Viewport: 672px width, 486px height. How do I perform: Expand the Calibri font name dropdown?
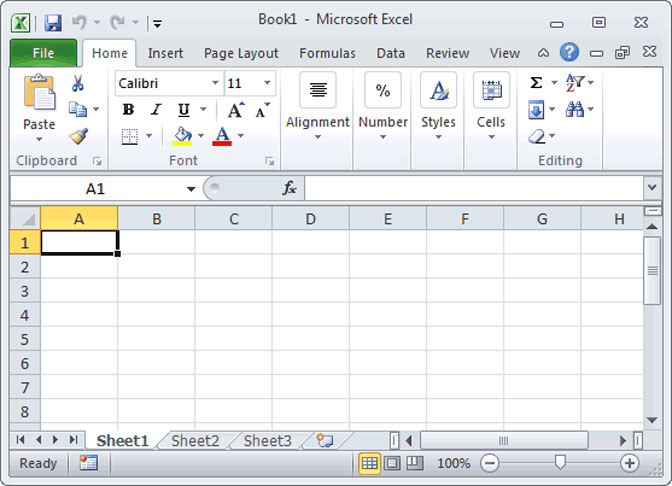[x=215, y=83]
